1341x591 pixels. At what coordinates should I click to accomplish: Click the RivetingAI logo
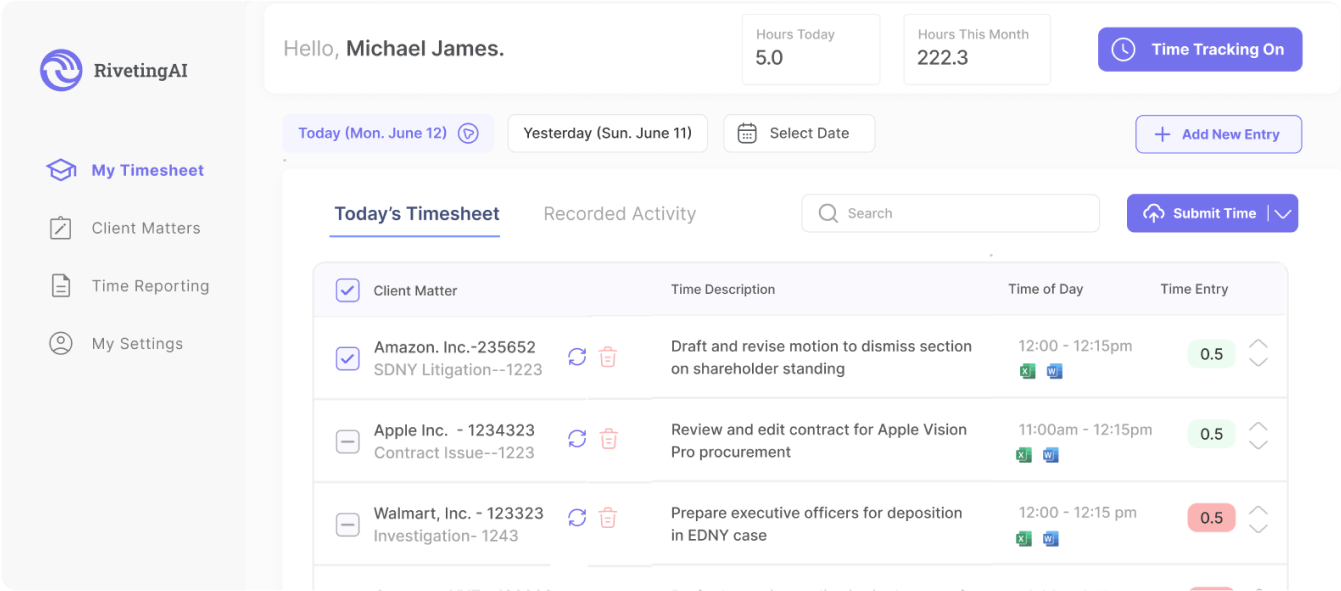coord(61,70)
